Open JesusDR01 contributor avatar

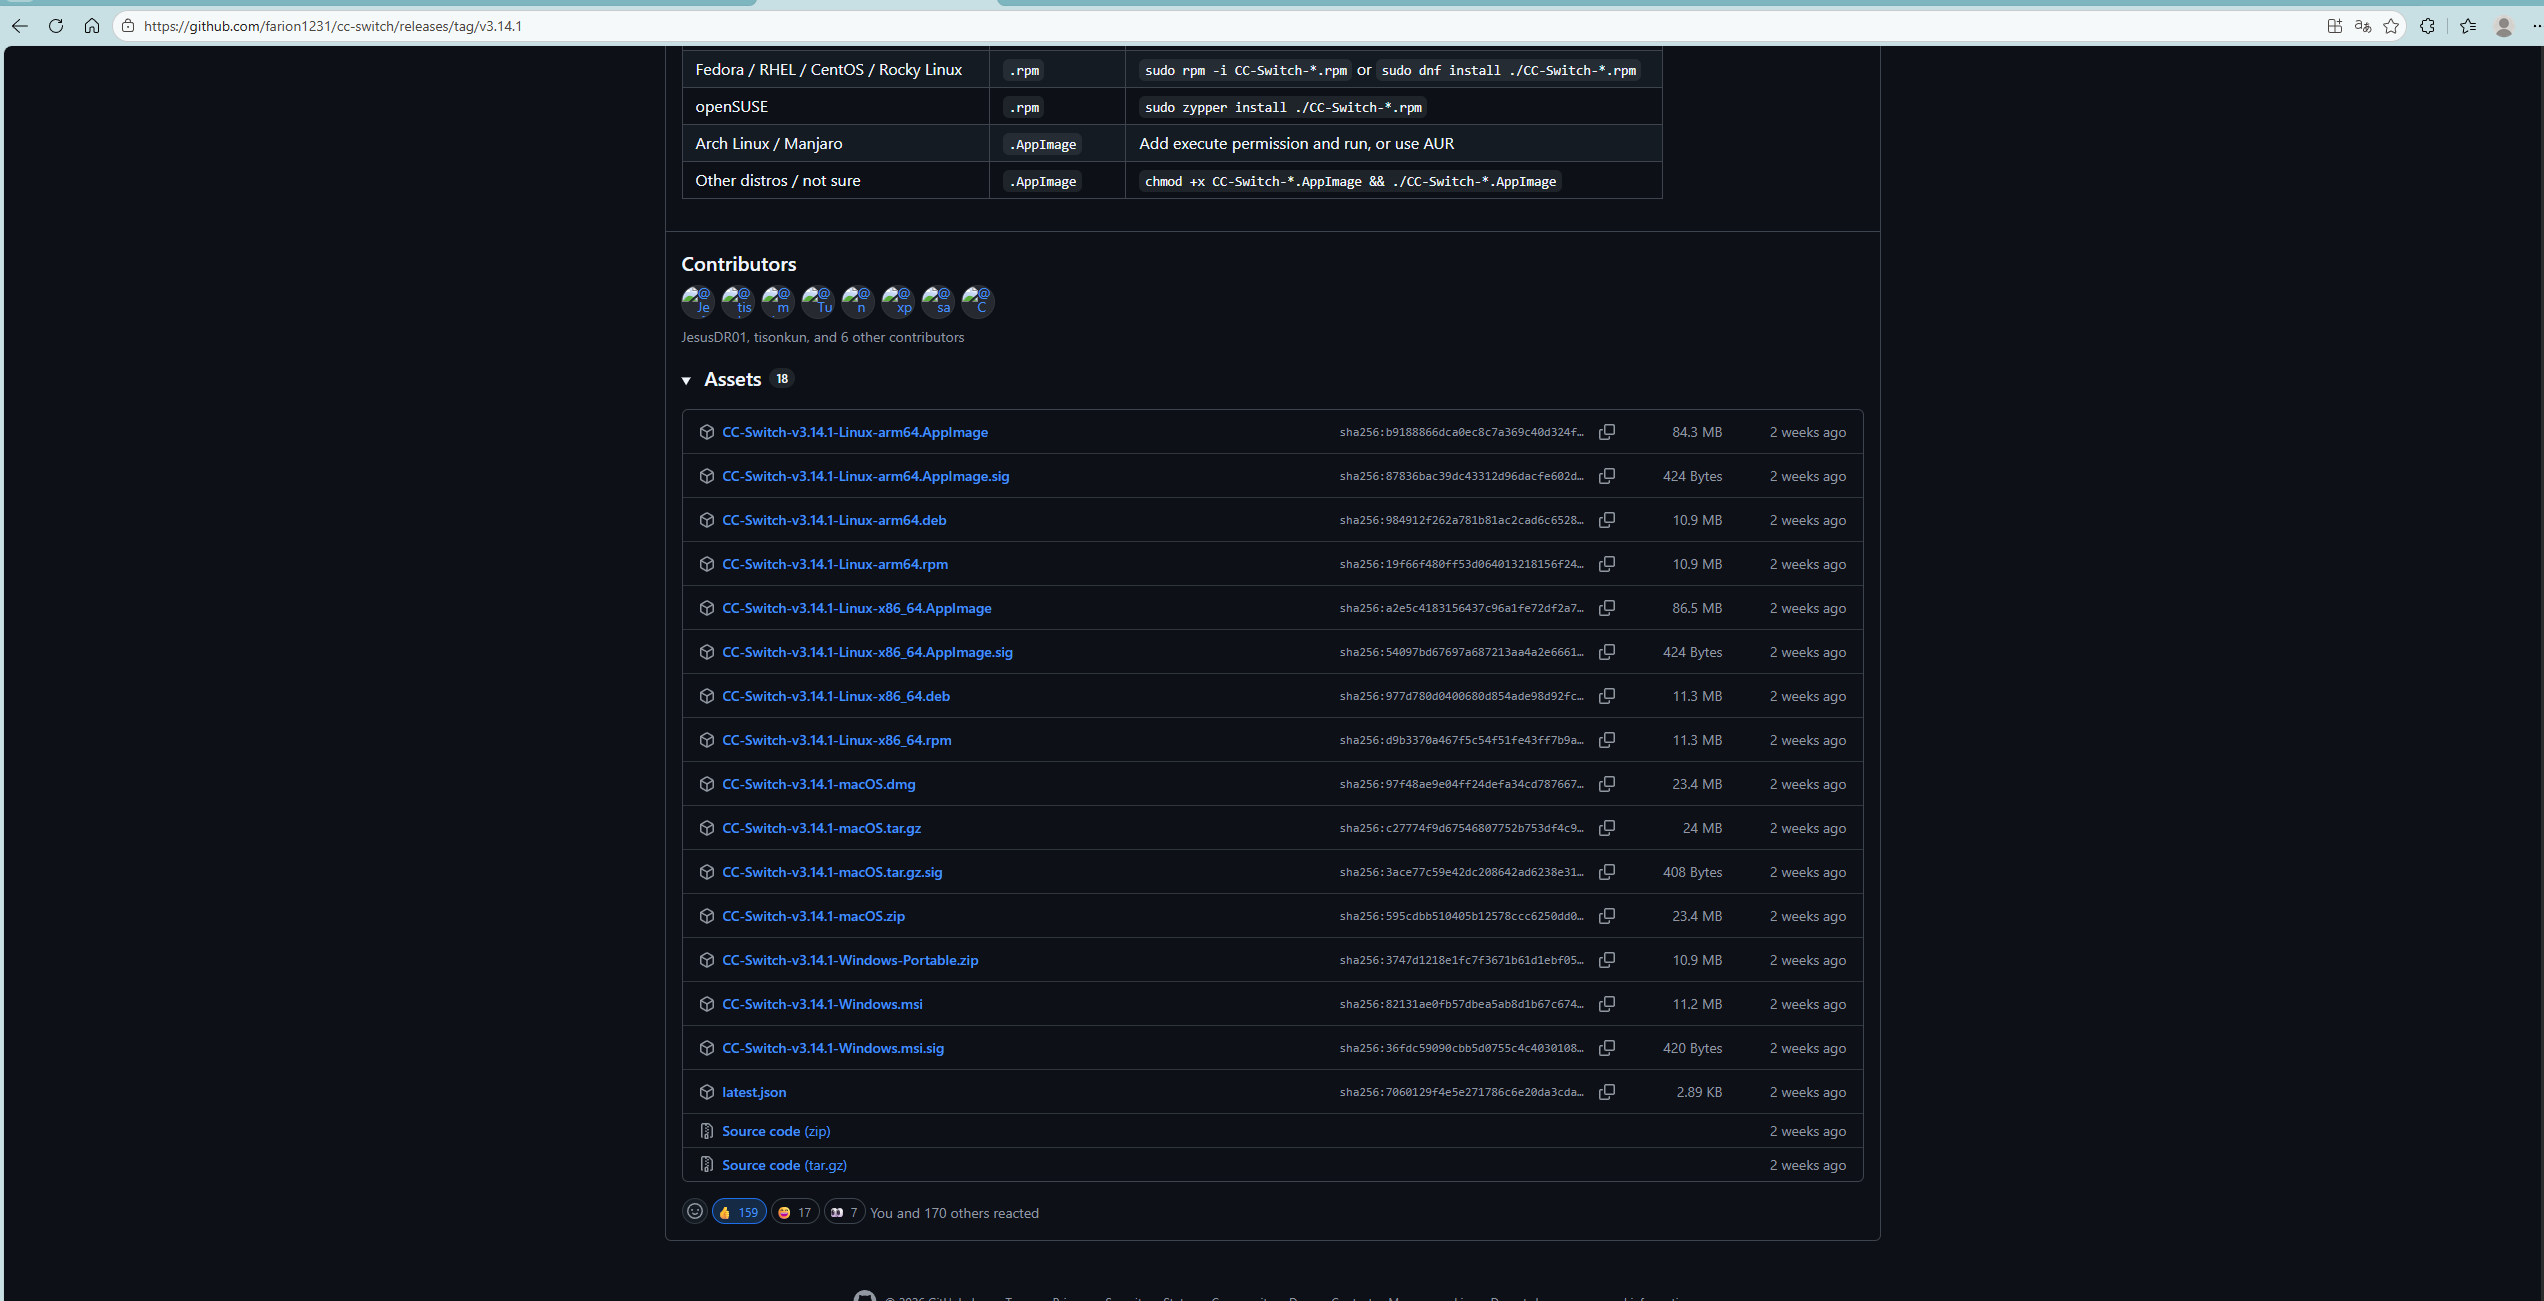coord(697,301)
